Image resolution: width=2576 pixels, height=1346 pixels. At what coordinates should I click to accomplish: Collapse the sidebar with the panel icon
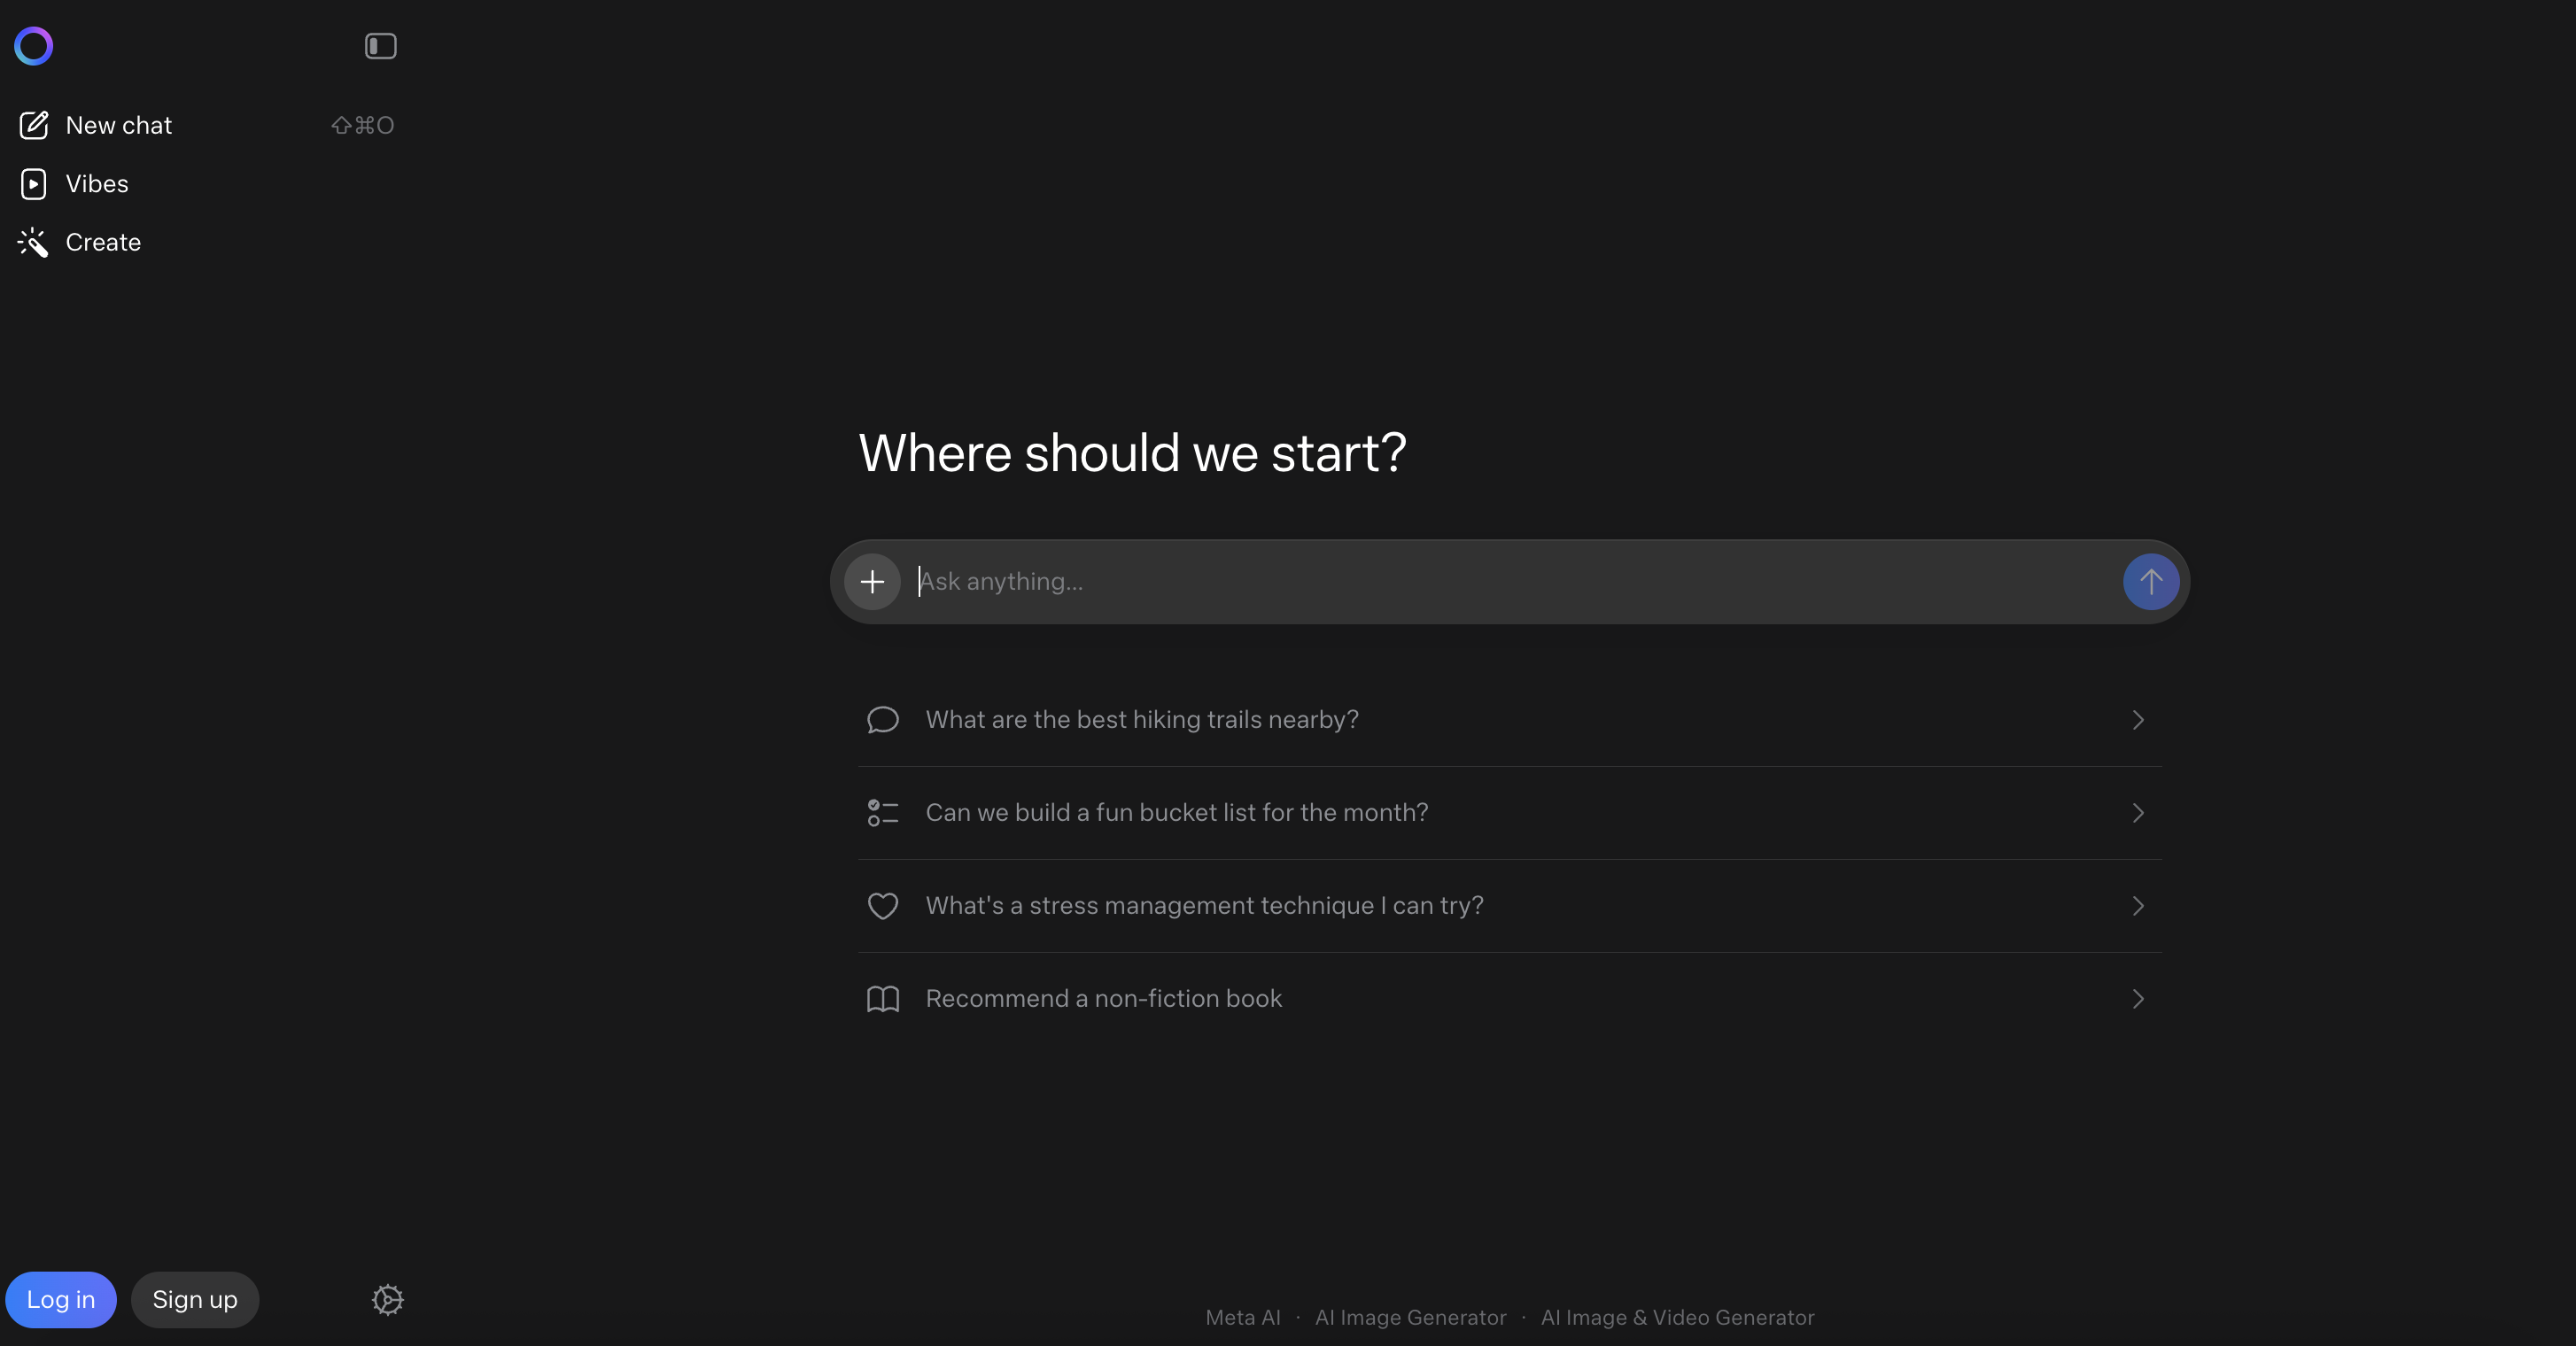click(x=380, y=46)
